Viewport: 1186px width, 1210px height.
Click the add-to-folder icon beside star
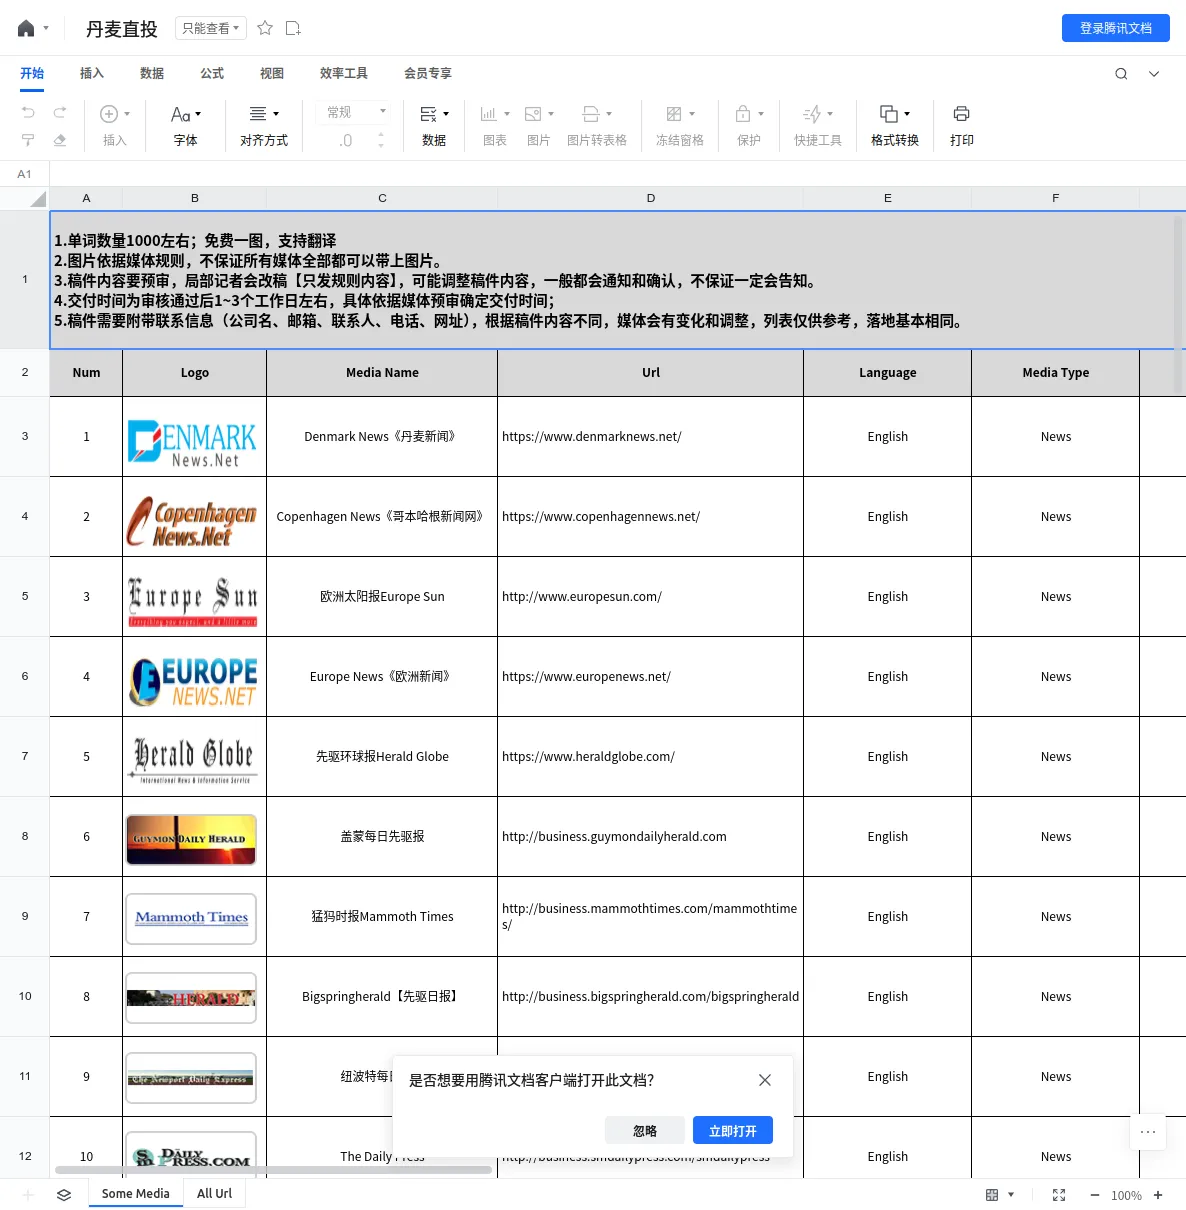coord(293,28)
